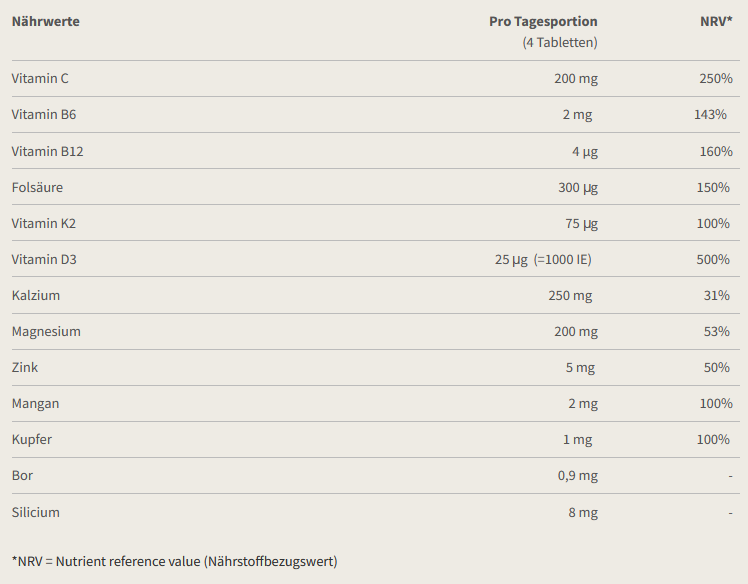Click the Vitamin B6 row label
748x584 pixels.
click(44, 115)
